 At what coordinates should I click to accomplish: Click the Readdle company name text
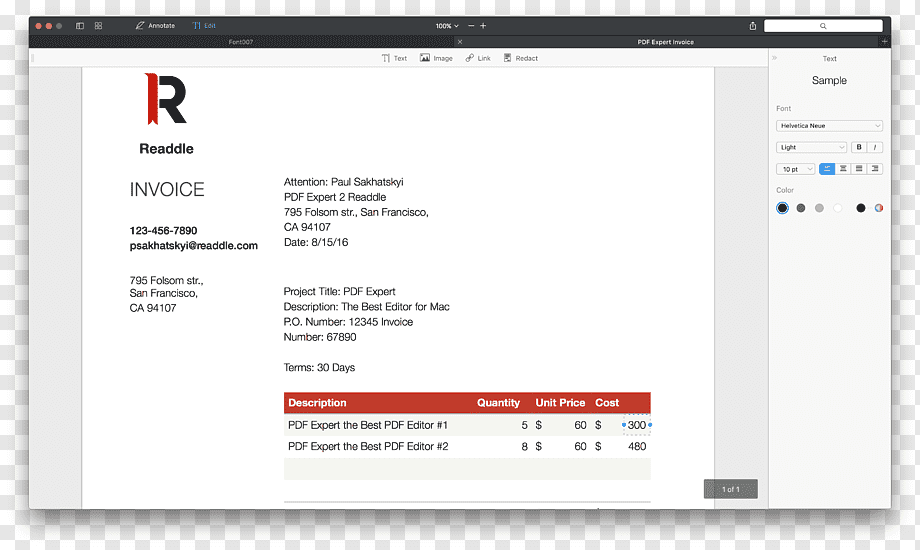coord(166,149)
